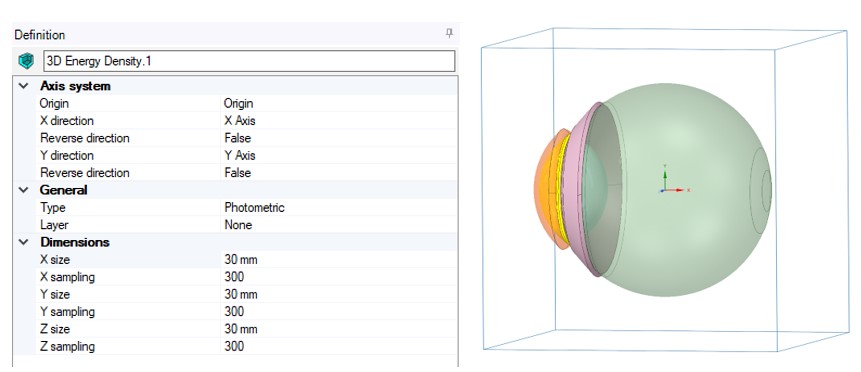861x372 pixels.
Task: Click the X sampling value 300
Action: click(339, 277)
